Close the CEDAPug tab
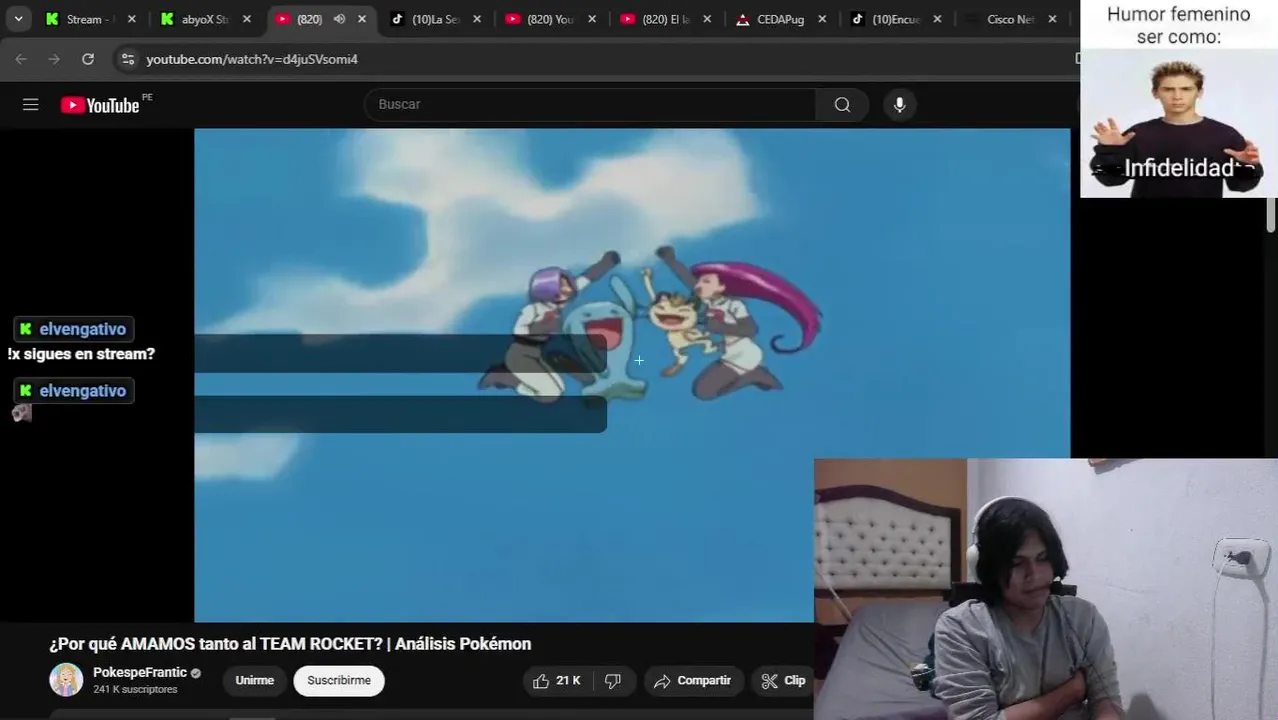This screenshot has height=720, width=1278. pos(822,19)
